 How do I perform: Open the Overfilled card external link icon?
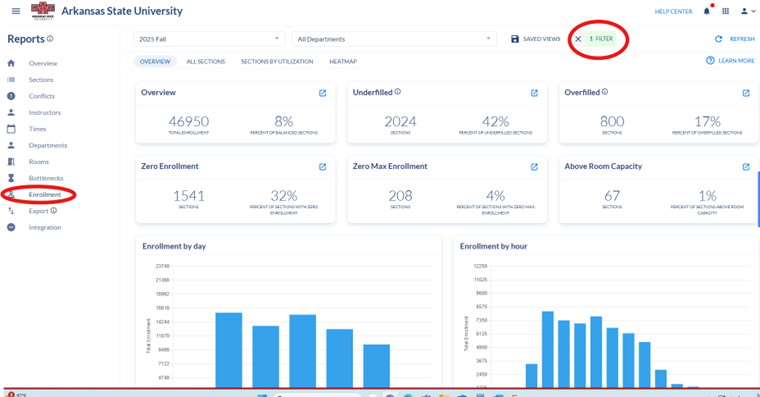746,93
